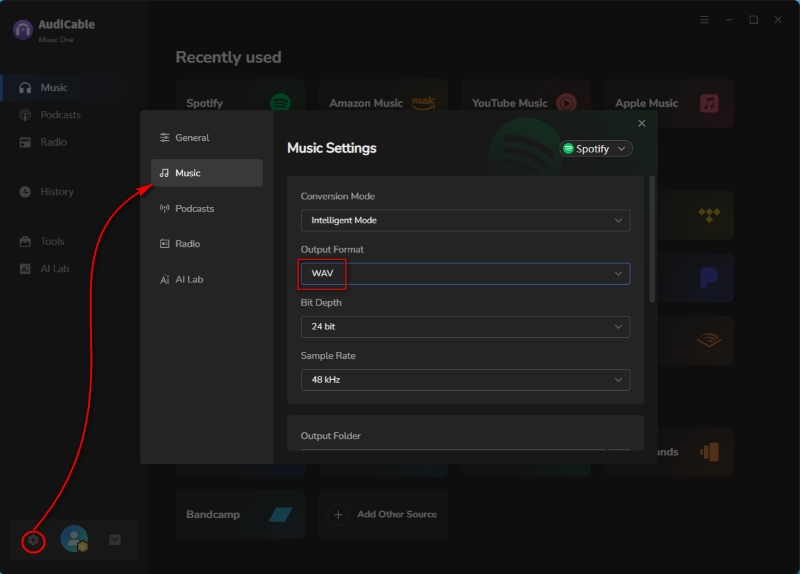Viewport: 800px width, 574px height.
Task: Click the Audible icon card
Action: pyautogui.click(x=695, y=340)
